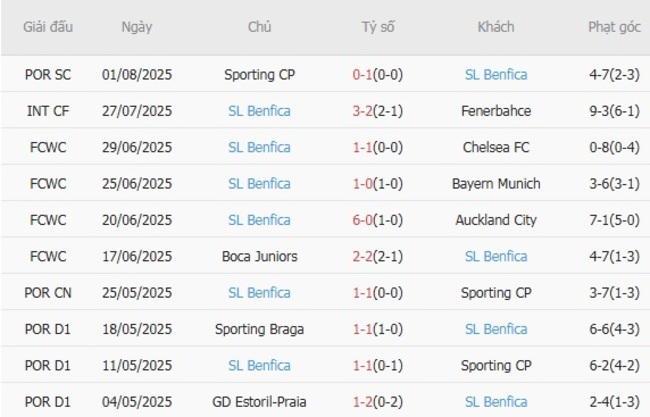Click Sporting Braga team name

[x=260, y=329]
